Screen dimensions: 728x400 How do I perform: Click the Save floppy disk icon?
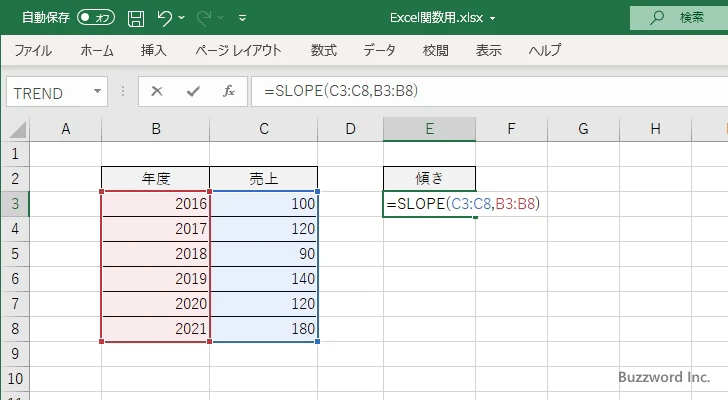click(136, 18)
